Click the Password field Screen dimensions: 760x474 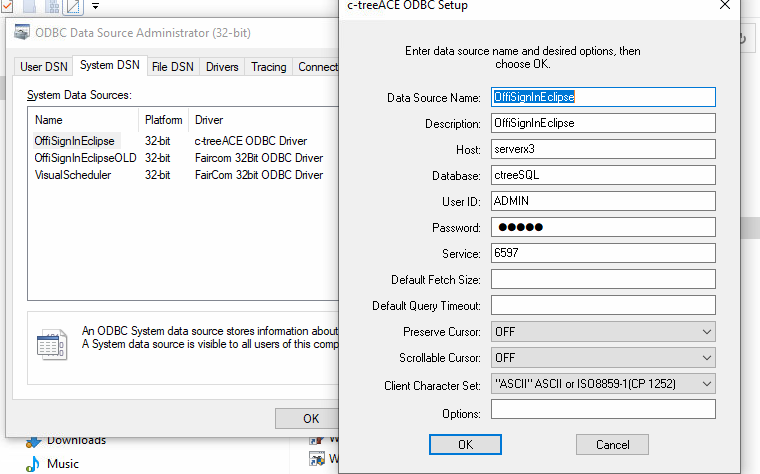click(603, 227)
